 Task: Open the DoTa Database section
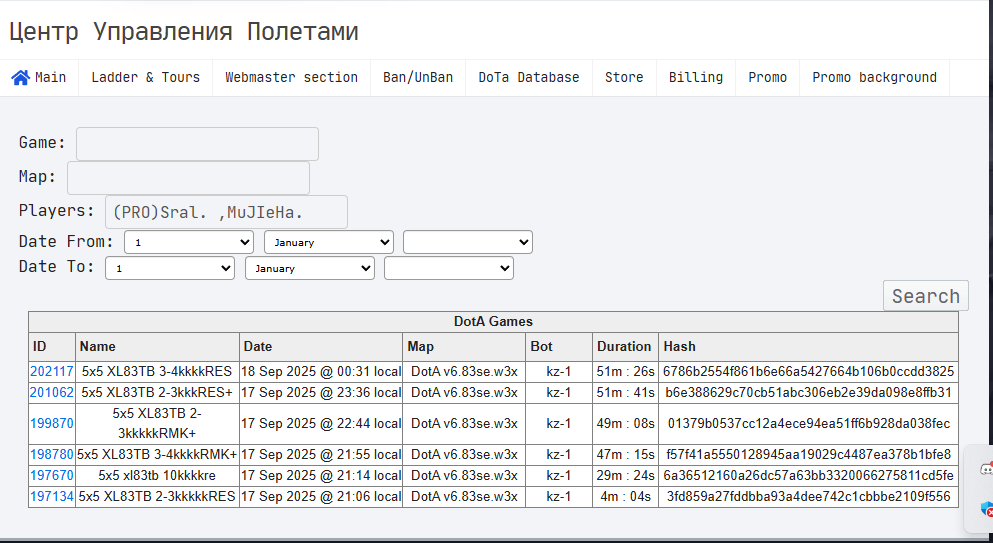coord(529,77)
